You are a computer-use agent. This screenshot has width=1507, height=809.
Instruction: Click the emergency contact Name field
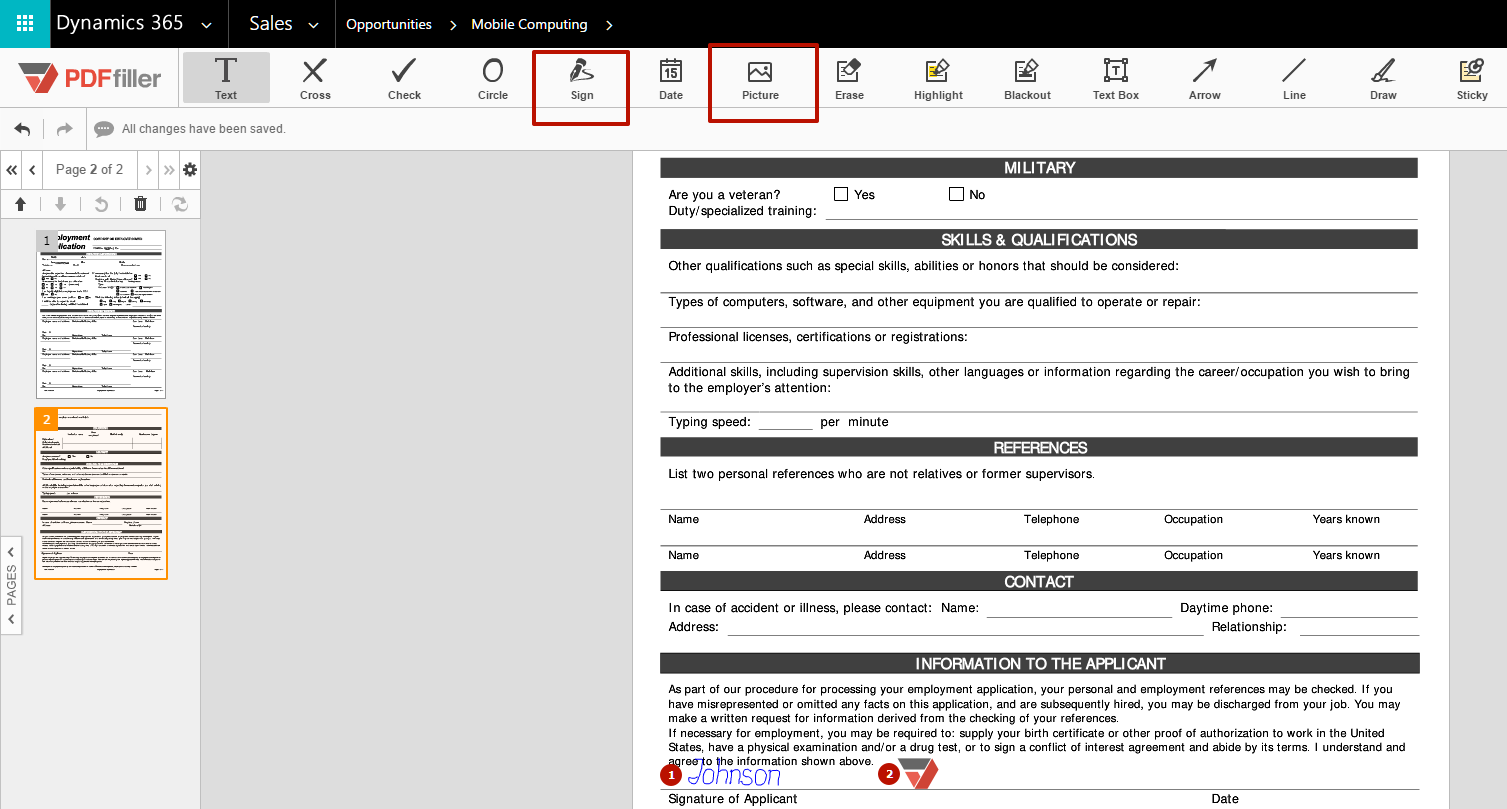(x=1079, y=608)
